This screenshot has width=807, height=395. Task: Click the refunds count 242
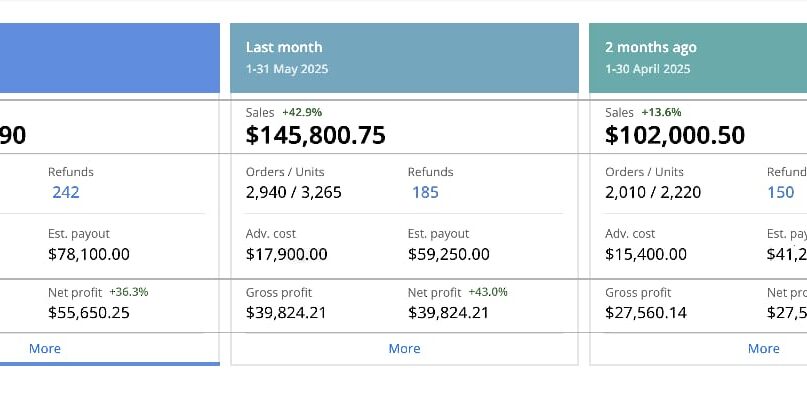pyautogui.click(x=66, y=193)
